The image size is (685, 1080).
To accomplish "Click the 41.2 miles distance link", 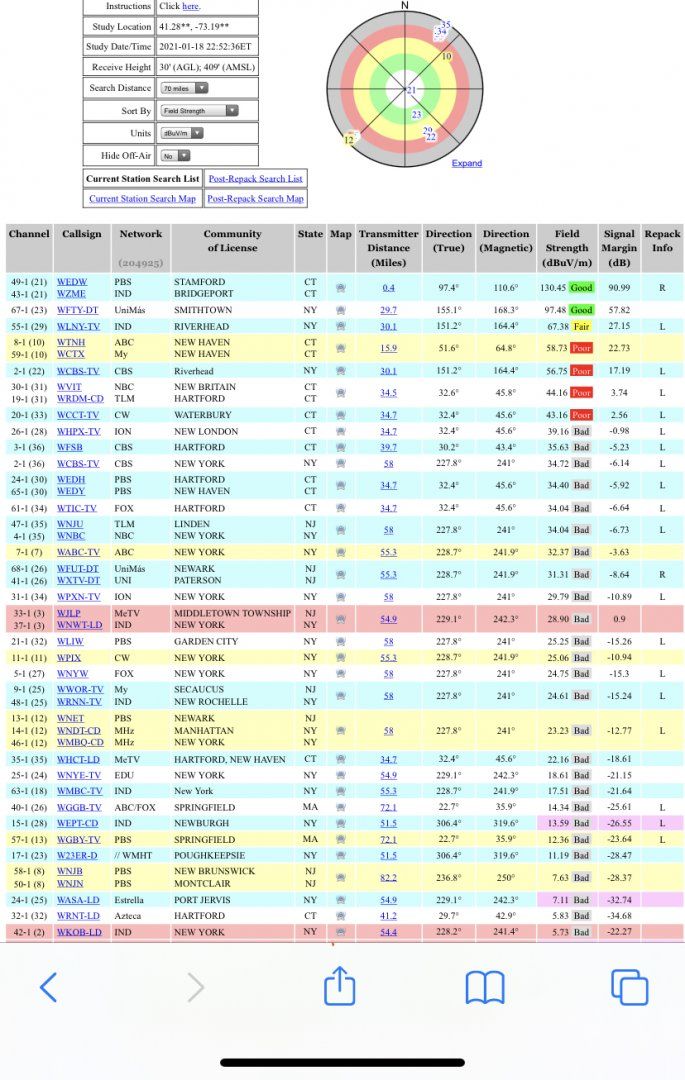I will coord(388,916).
